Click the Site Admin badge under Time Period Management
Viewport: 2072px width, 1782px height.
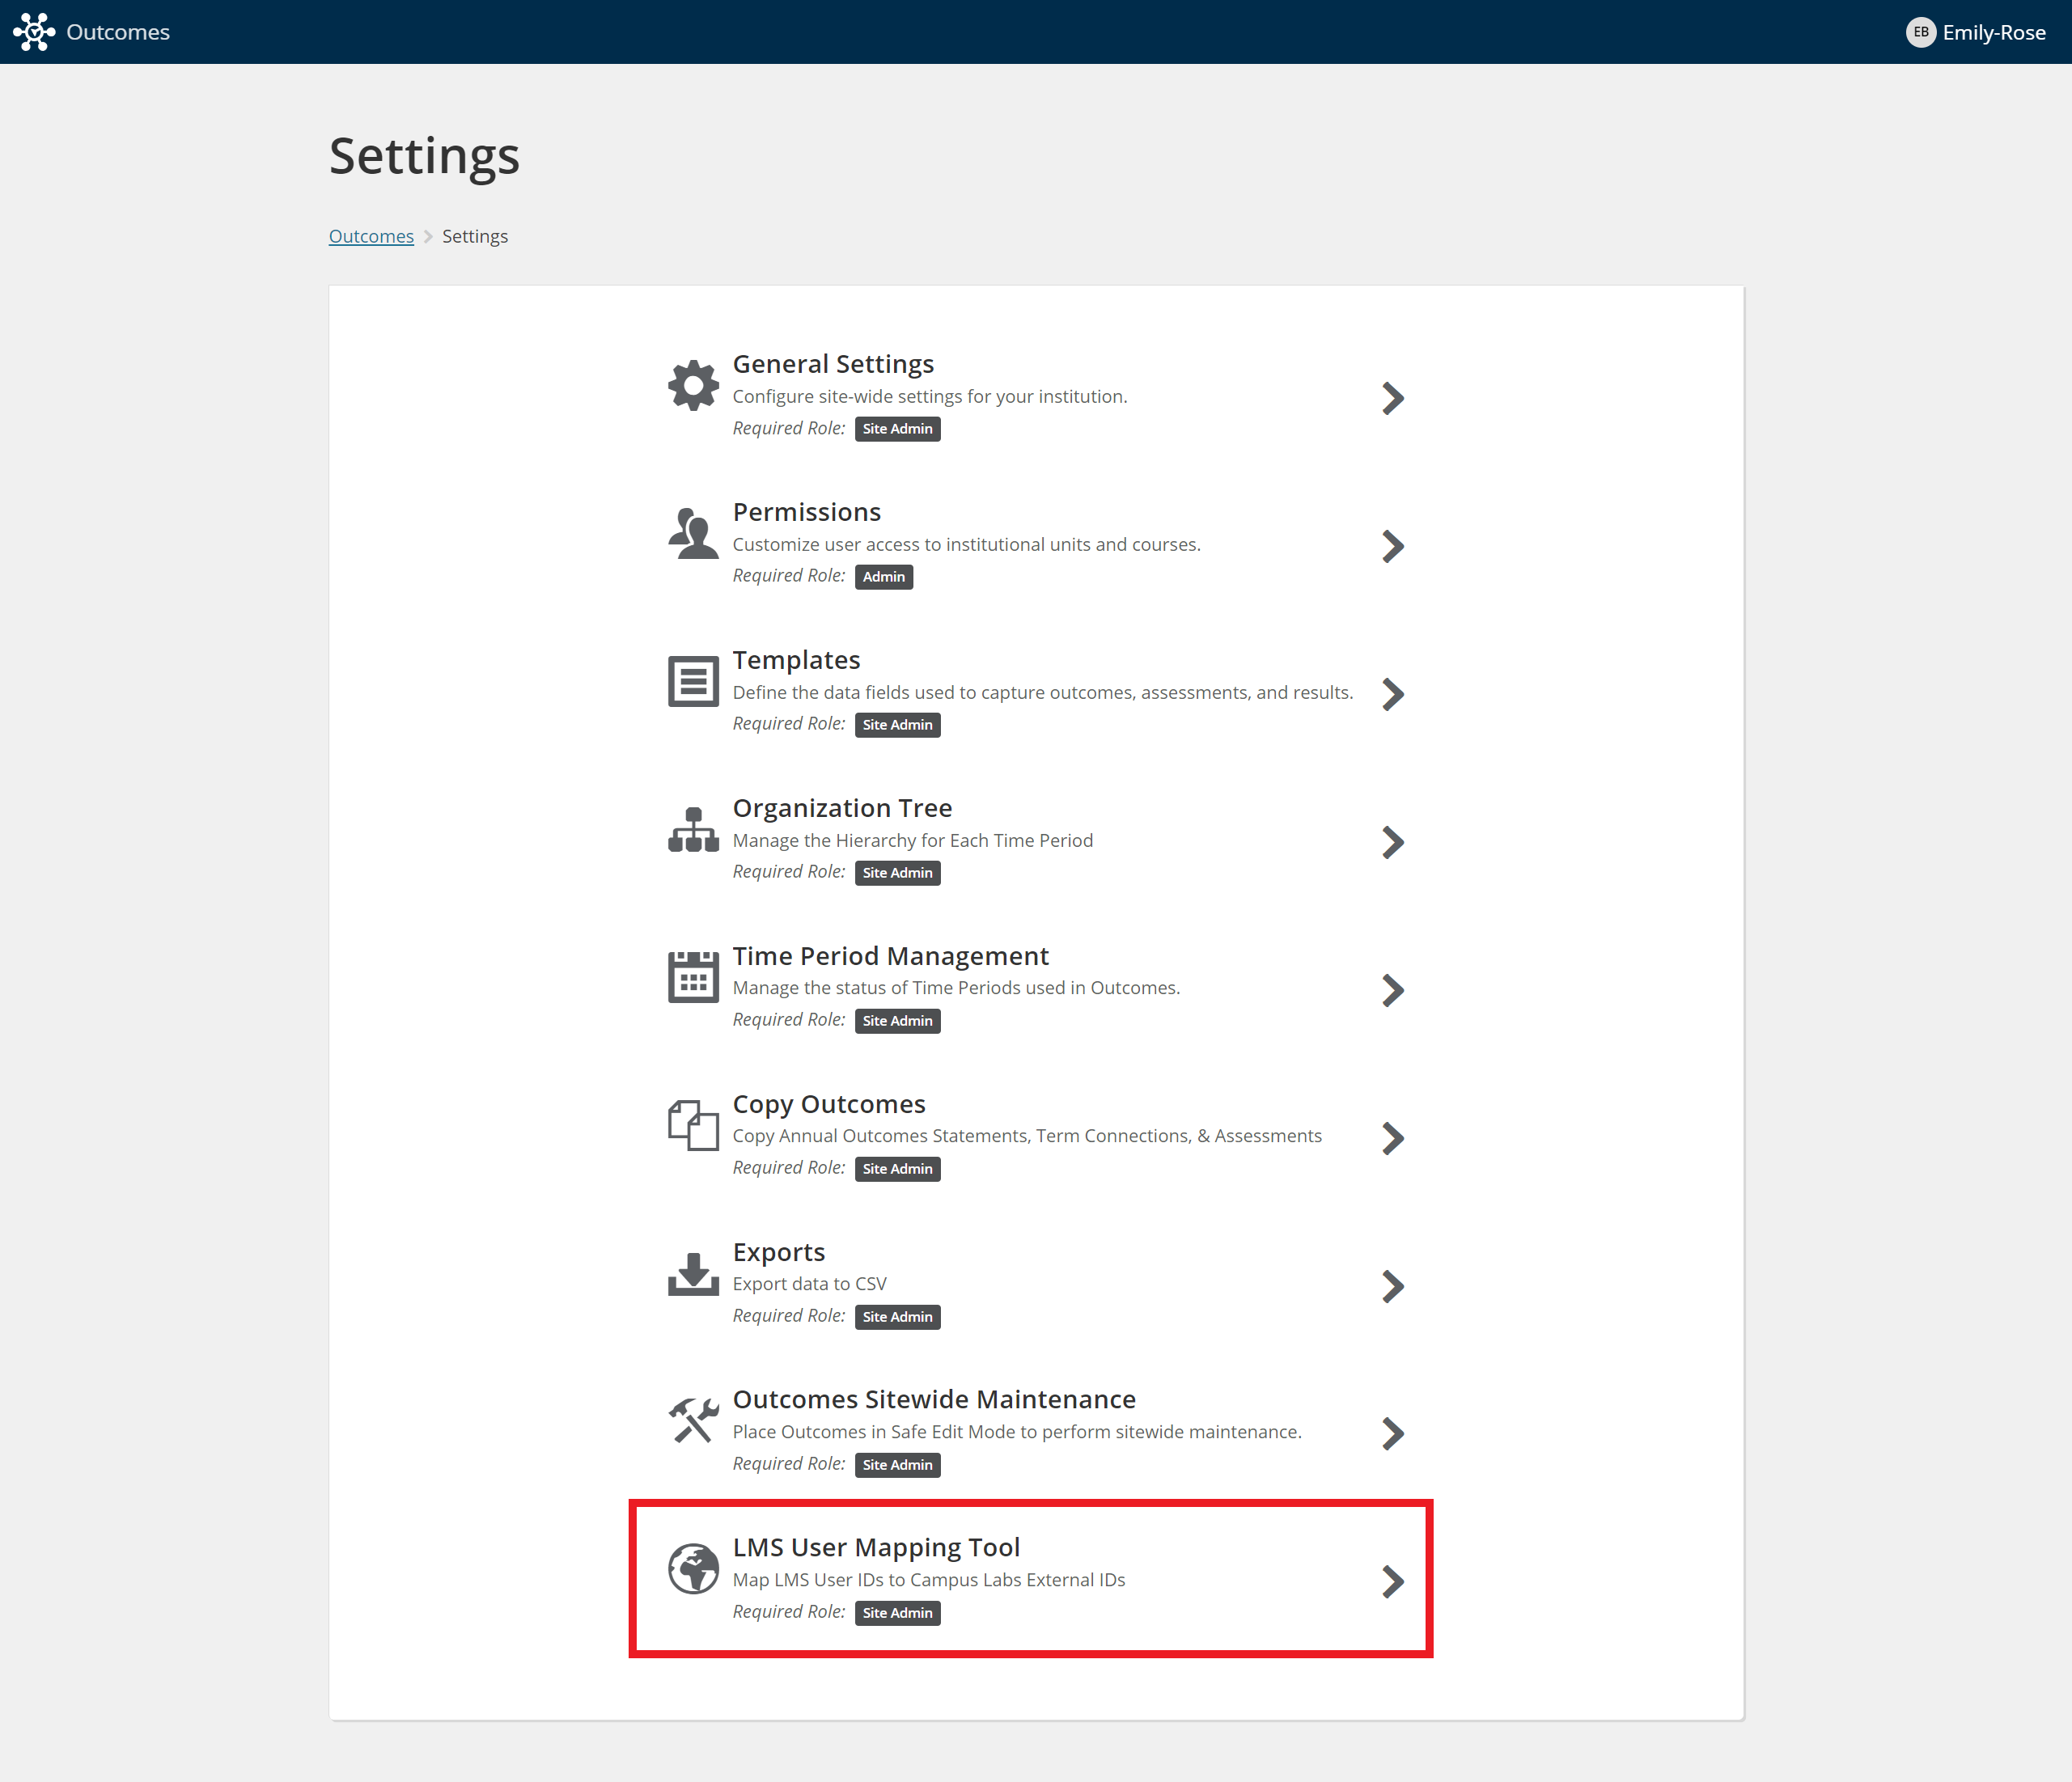897,1021
